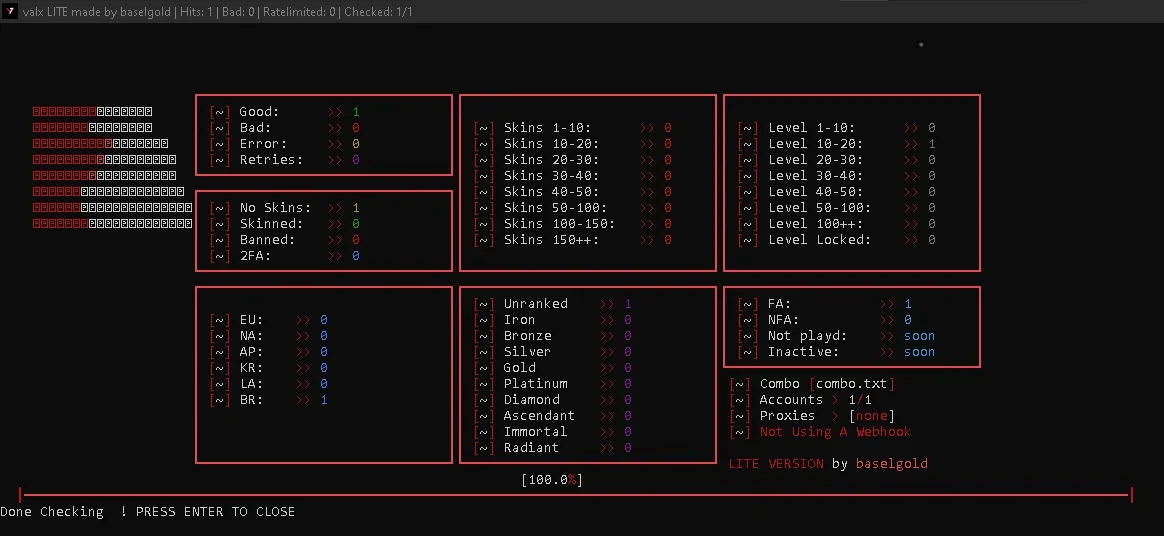Screen dimensions: 1164x536
Task: Click the [~] marker next to 2FA
Action: [220, 256]
